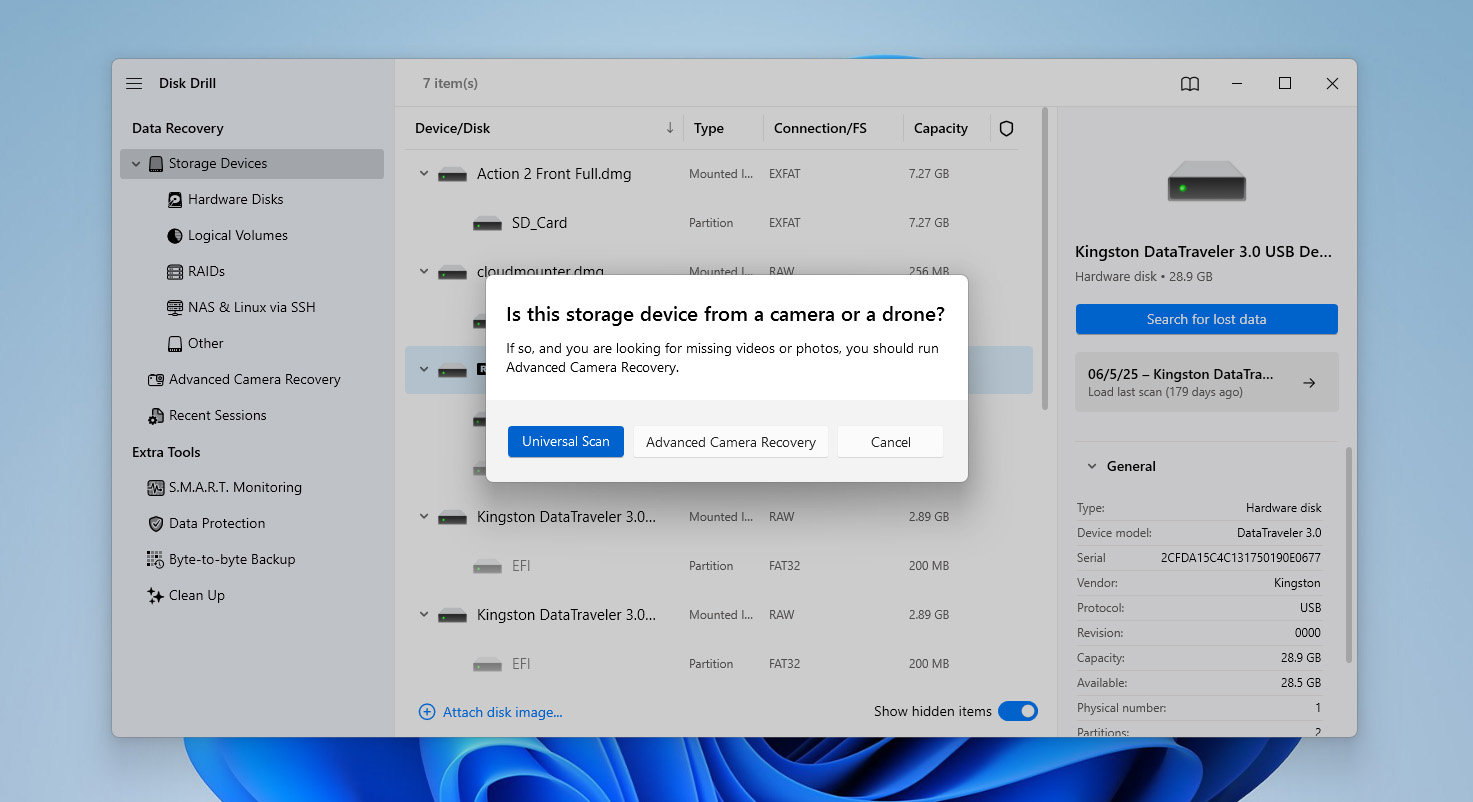Open Hardware Disks in sidebar
The width and height of the screenshot is (1473, 802).
pos(235,199)
